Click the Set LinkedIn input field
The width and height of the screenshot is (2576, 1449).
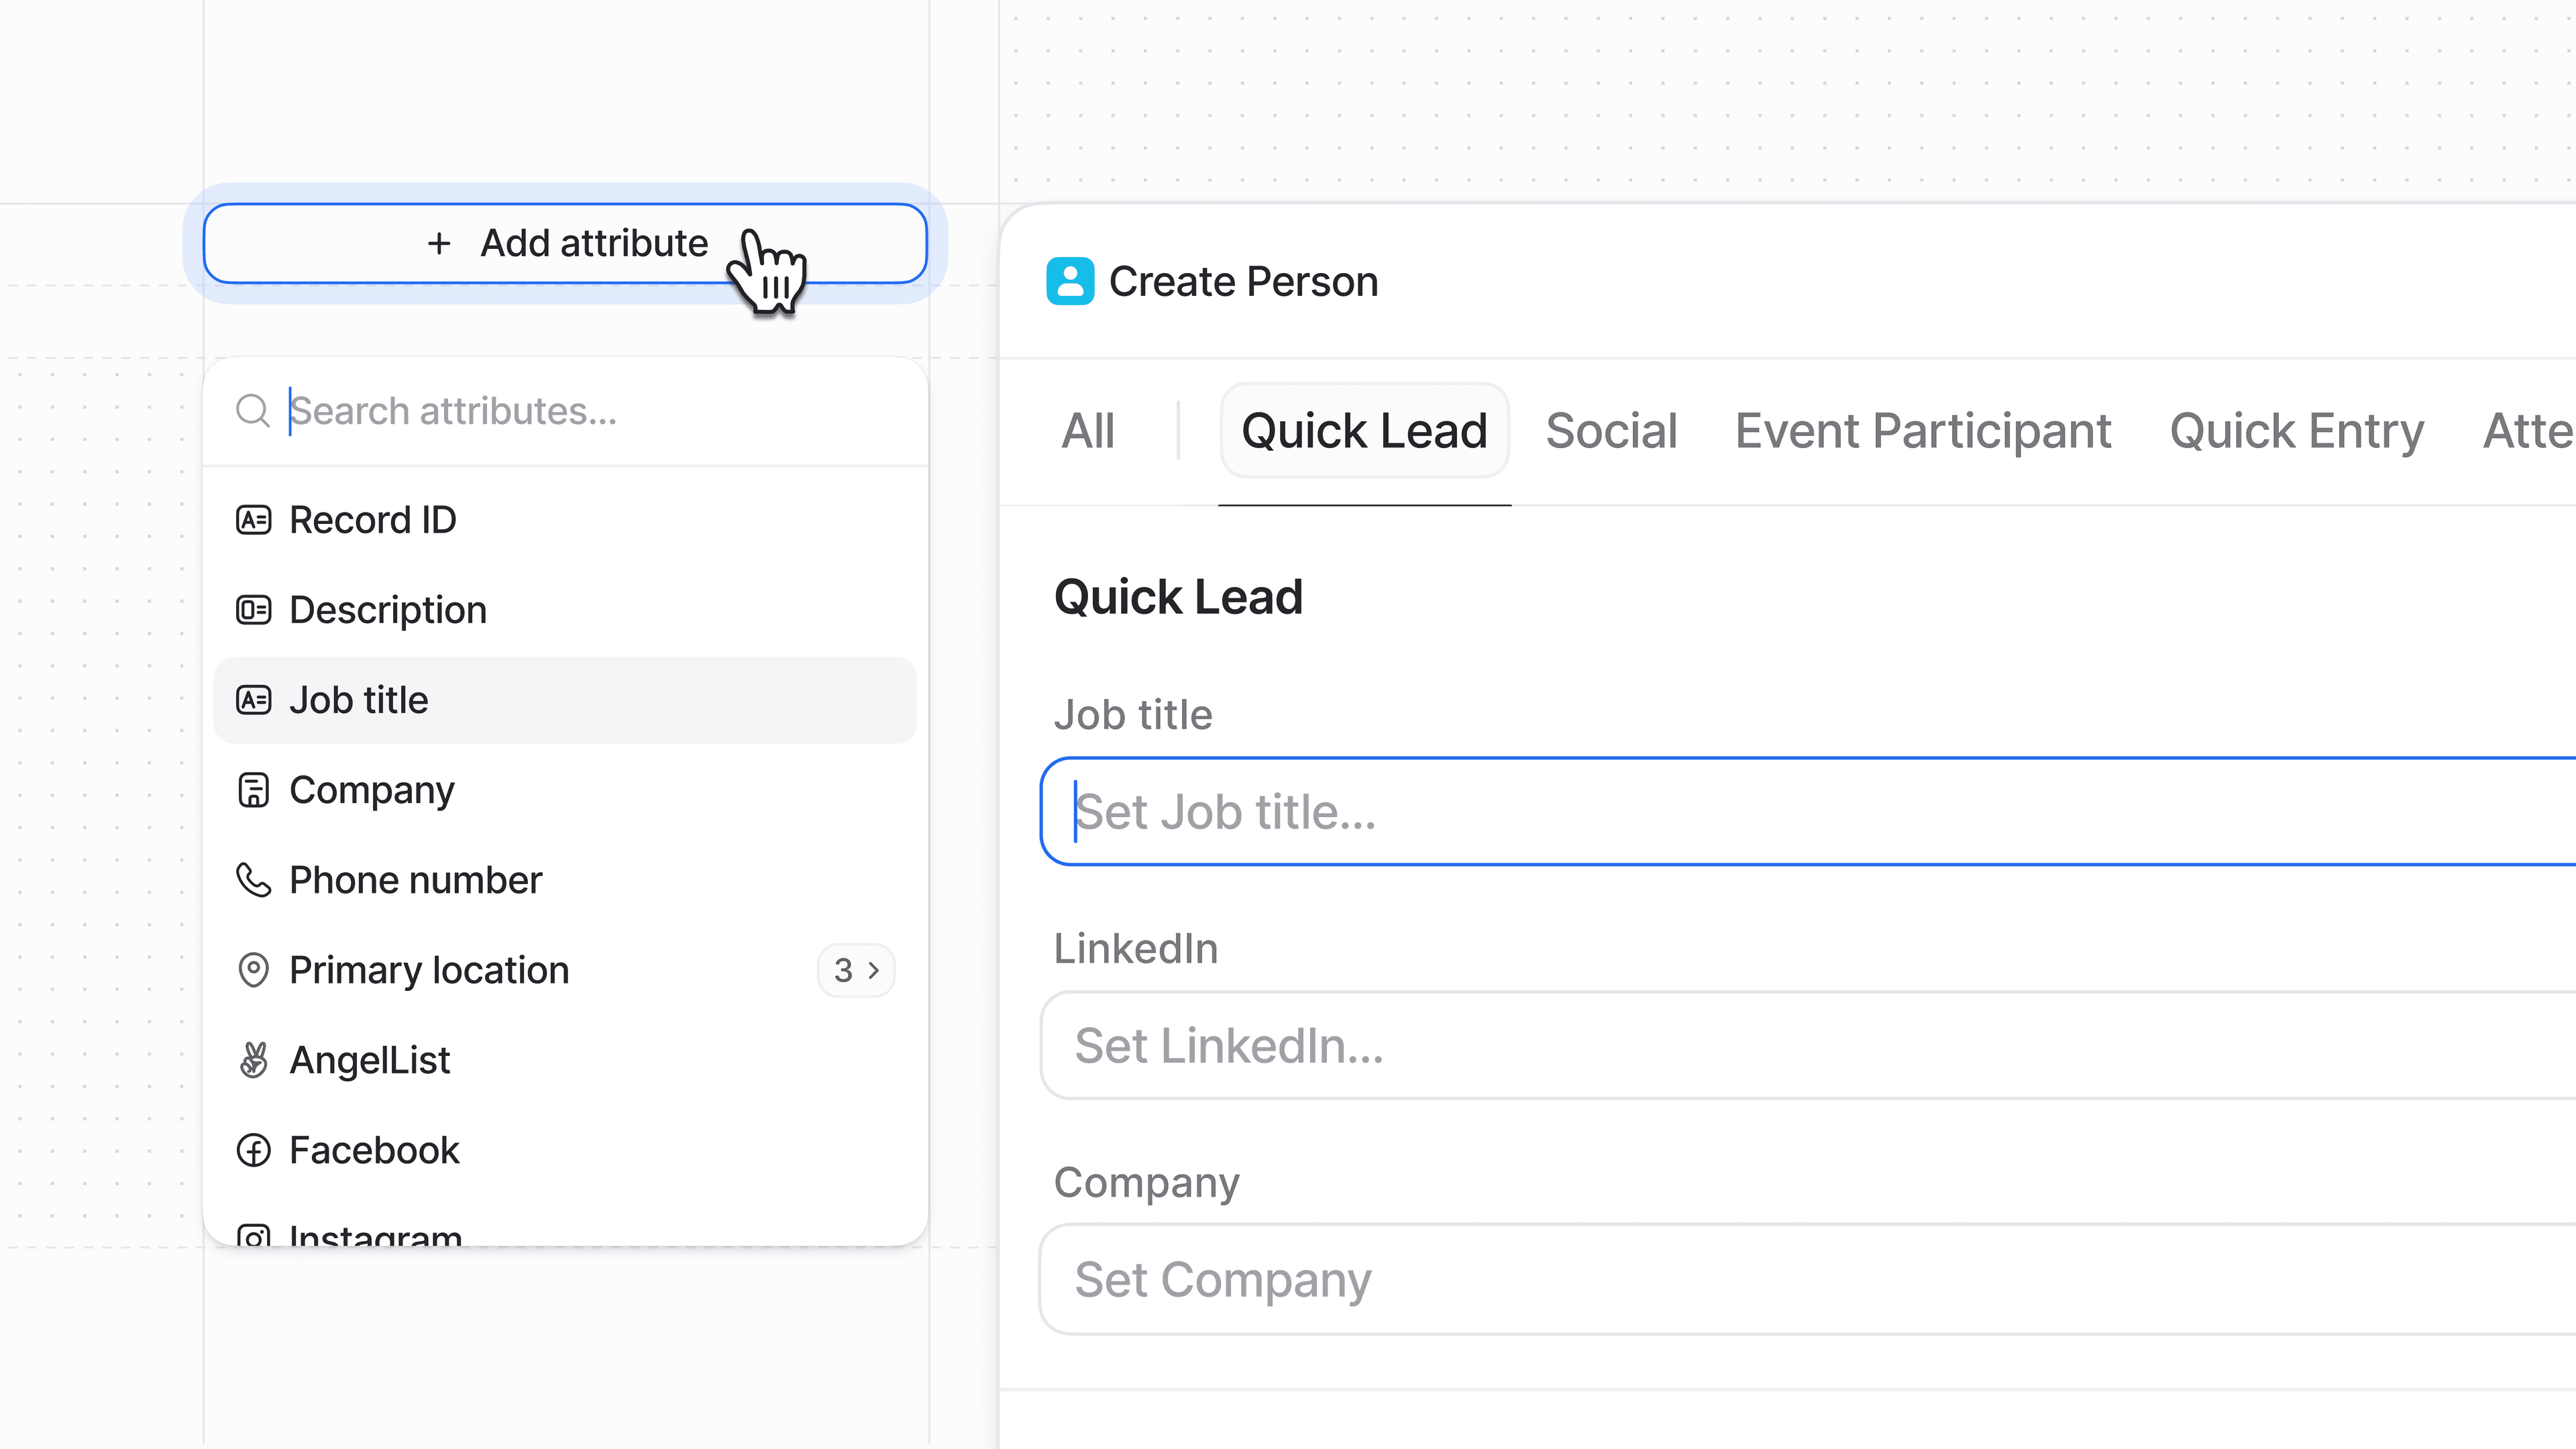pyautogui.click(x=1800, y=1045)
